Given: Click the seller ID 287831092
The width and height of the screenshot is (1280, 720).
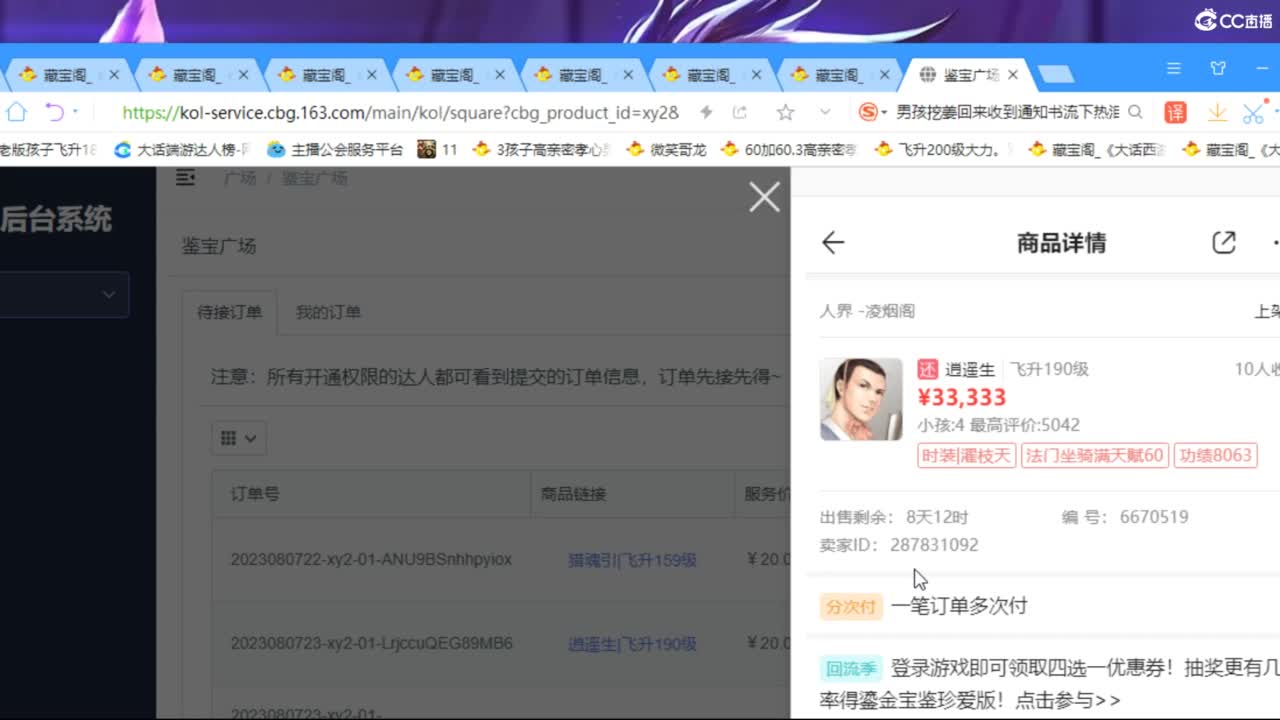Looking at the screenshot, I should coord(934,545).
